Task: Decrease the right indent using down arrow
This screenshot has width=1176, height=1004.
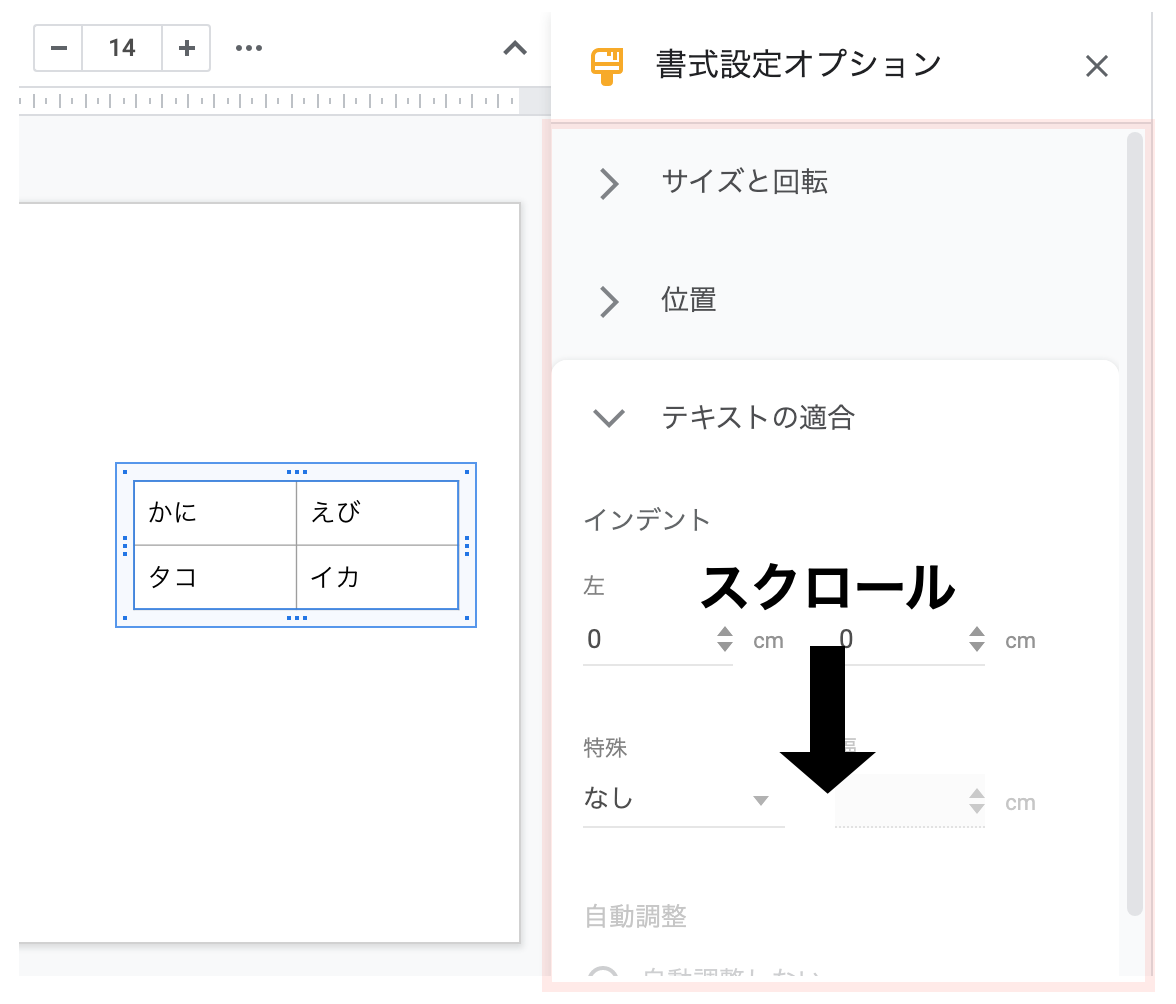Action: (x=976, y=646)
